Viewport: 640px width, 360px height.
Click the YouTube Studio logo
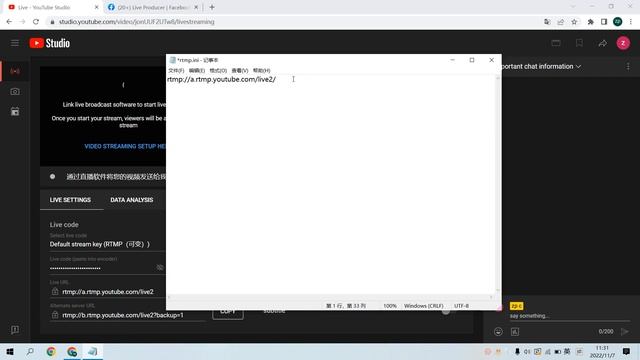(50, 43)
